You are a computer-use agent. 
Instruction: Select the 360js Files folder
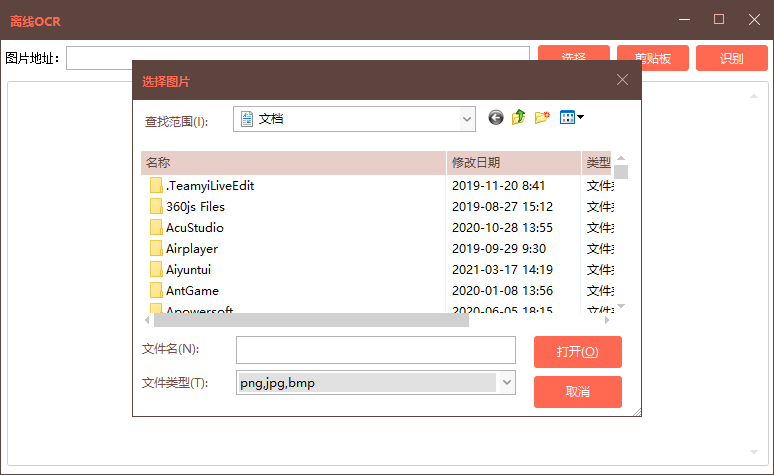(195, 207)
